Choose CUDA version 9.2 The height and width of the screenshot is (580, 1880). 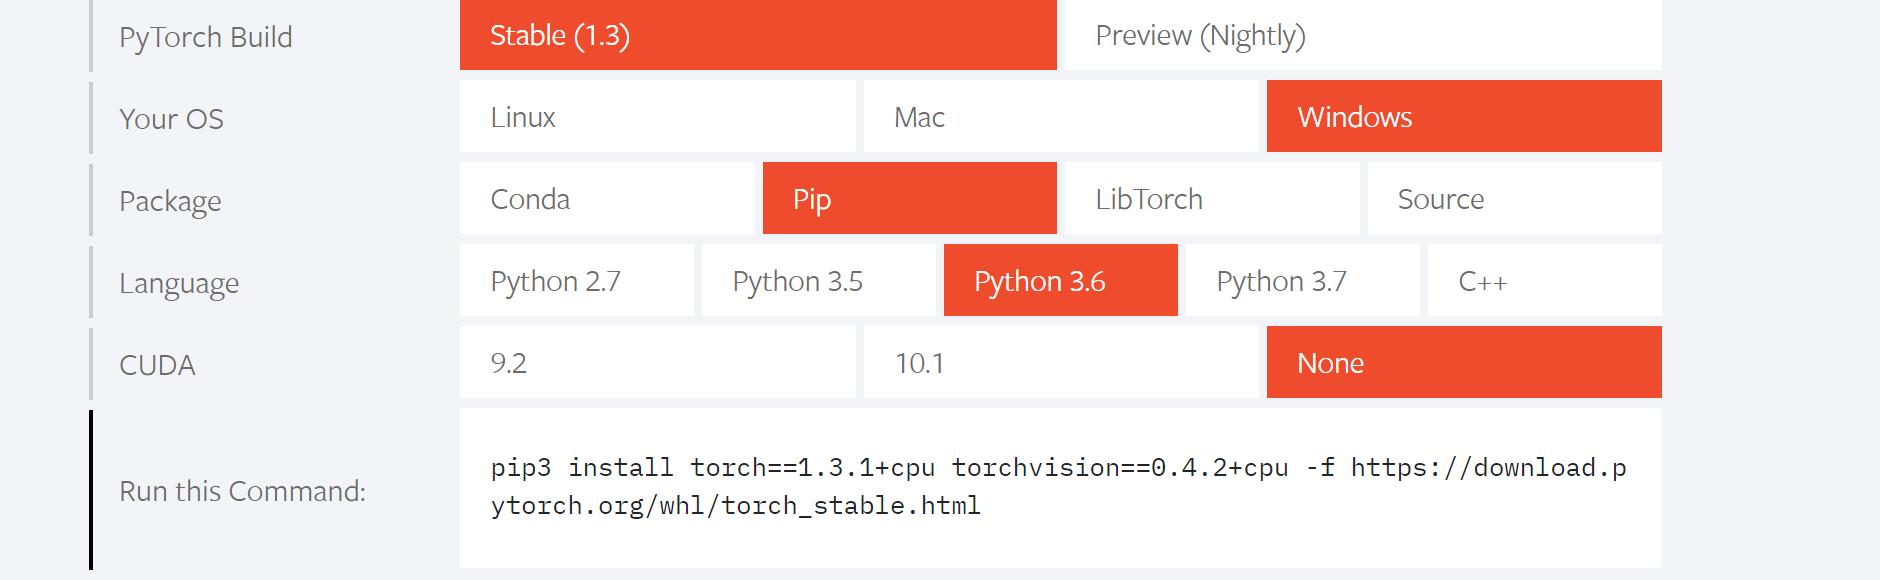(657, 363)
